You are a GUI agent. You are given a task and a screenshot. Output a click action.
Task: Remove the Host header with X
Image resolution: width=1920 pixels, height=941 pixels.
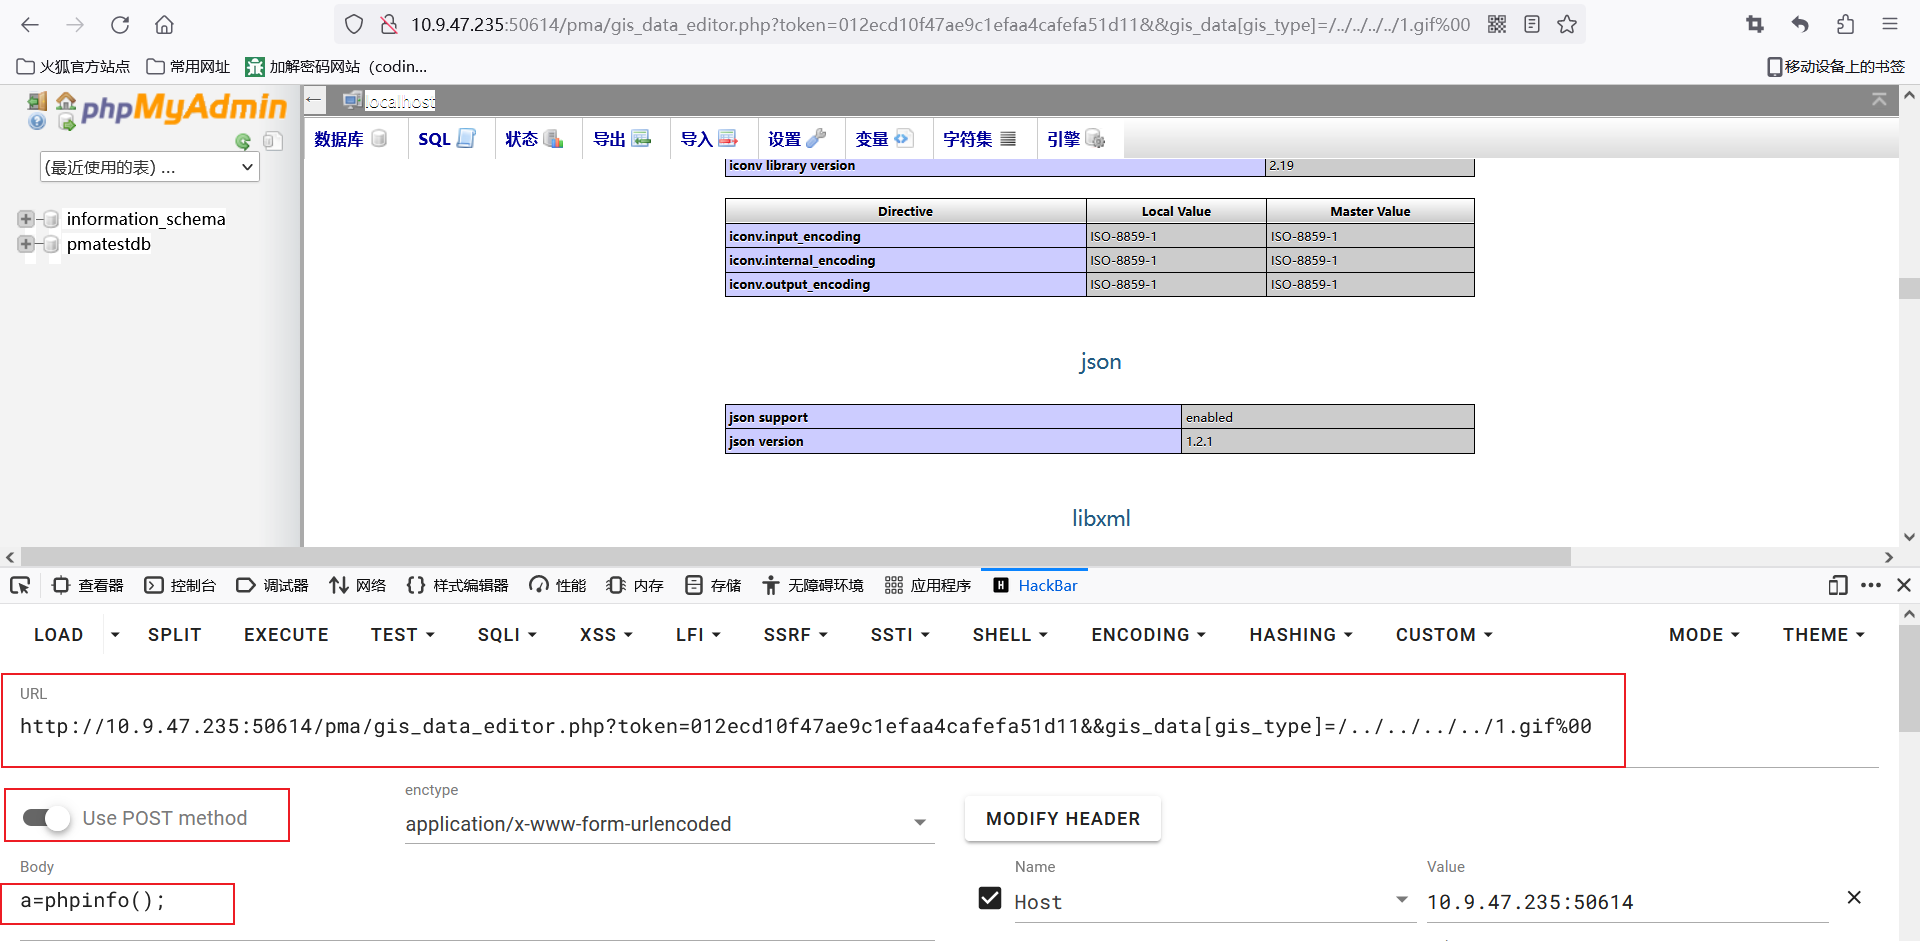tap(1854, 898)
